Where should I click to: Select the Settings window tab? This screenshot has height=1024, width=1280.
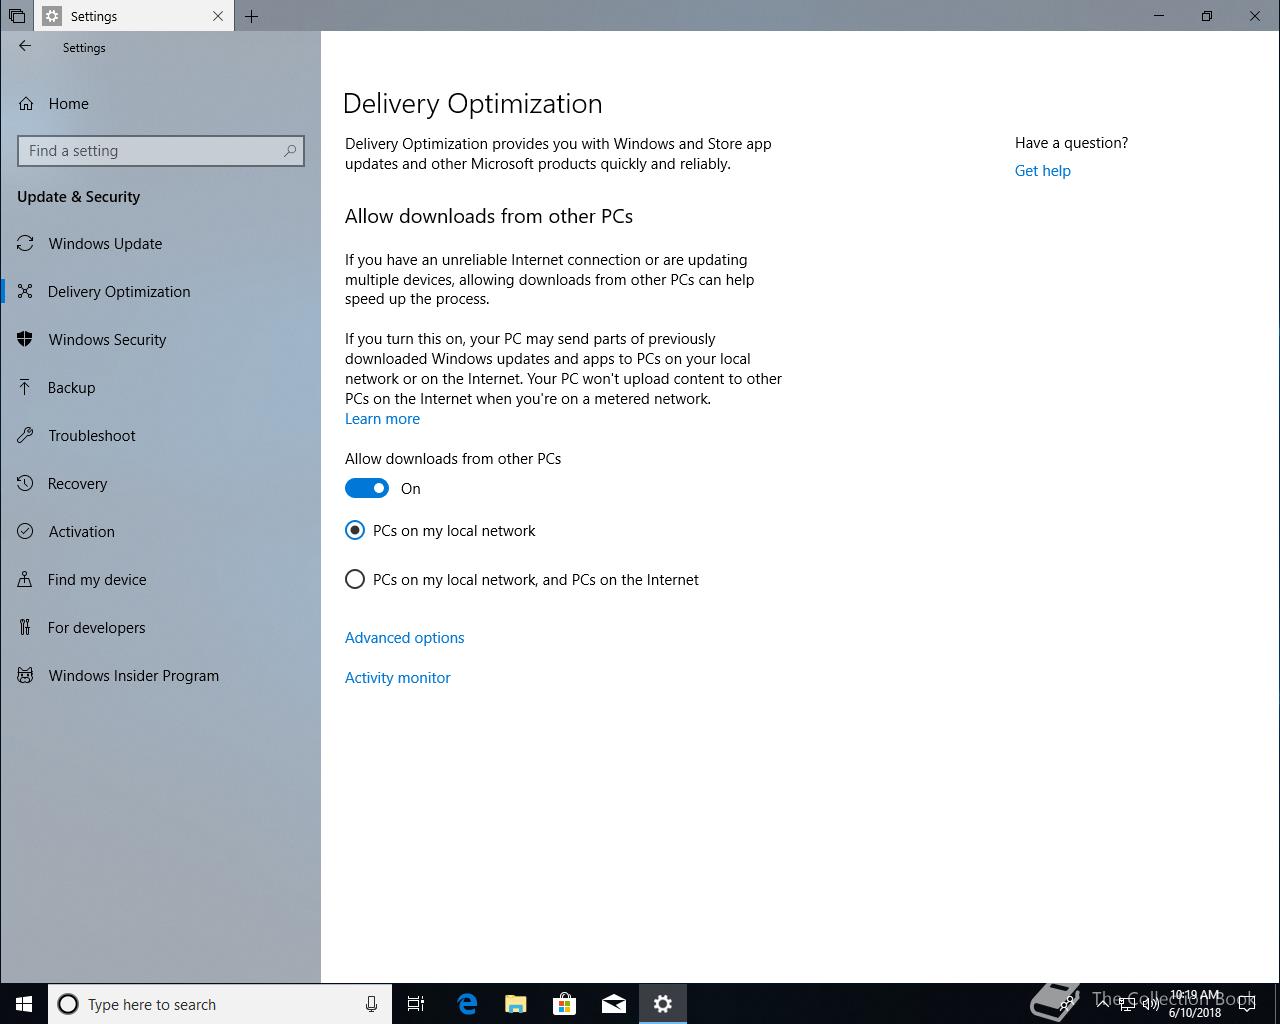(135, 16)
